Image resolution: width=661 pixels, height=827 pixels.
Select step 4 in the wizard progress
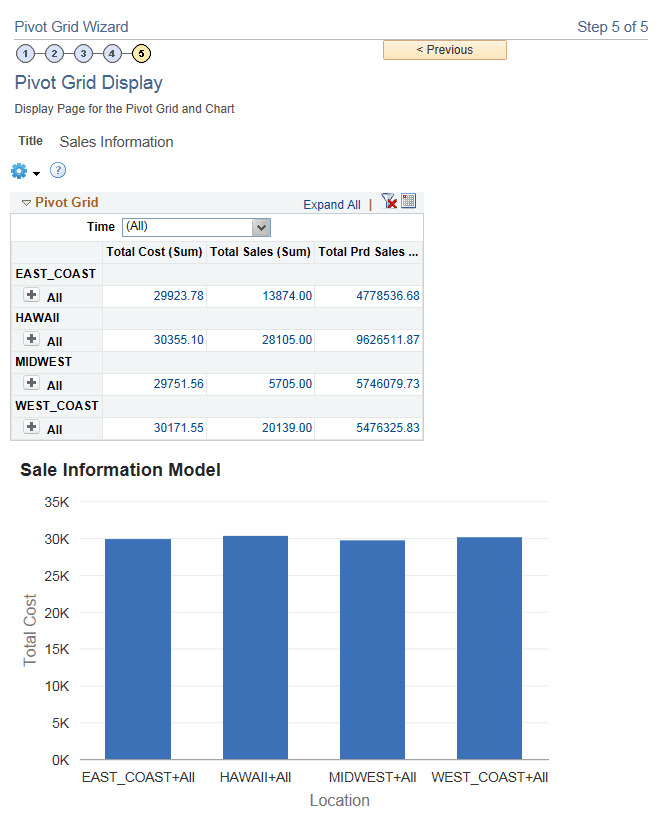tap(112, 53)
